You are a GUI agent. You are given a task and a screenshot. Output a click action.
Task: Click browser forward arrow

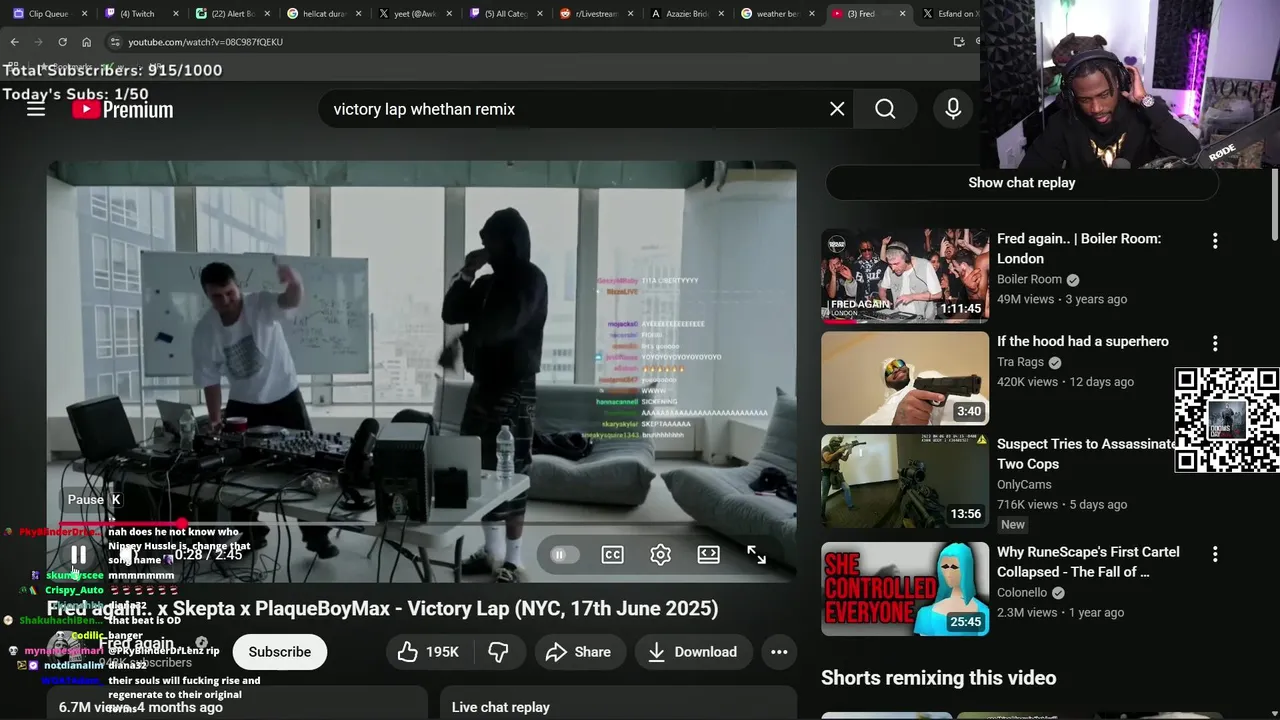click(38, 42)
